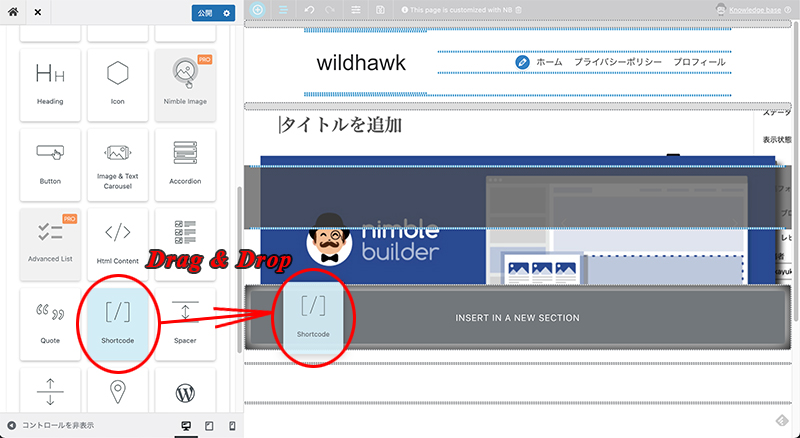
Task: Select the Button module
Action: pos(49,164)
